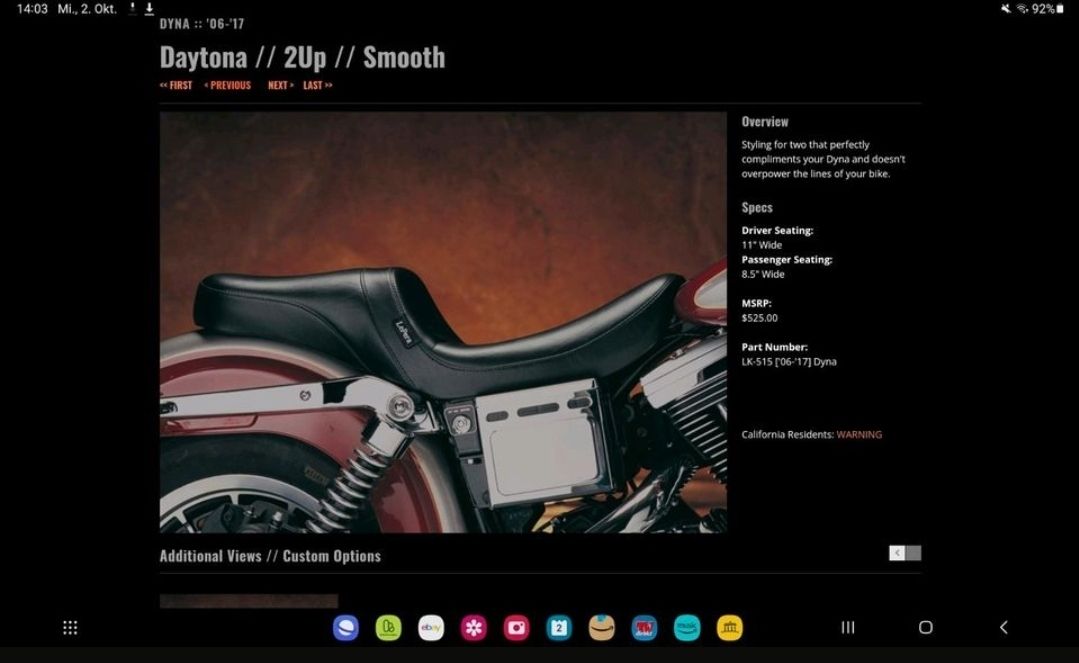The height and width of the screenshot is (663, 1079).
Task: Tap the Android home button
Action: [925, 628]
